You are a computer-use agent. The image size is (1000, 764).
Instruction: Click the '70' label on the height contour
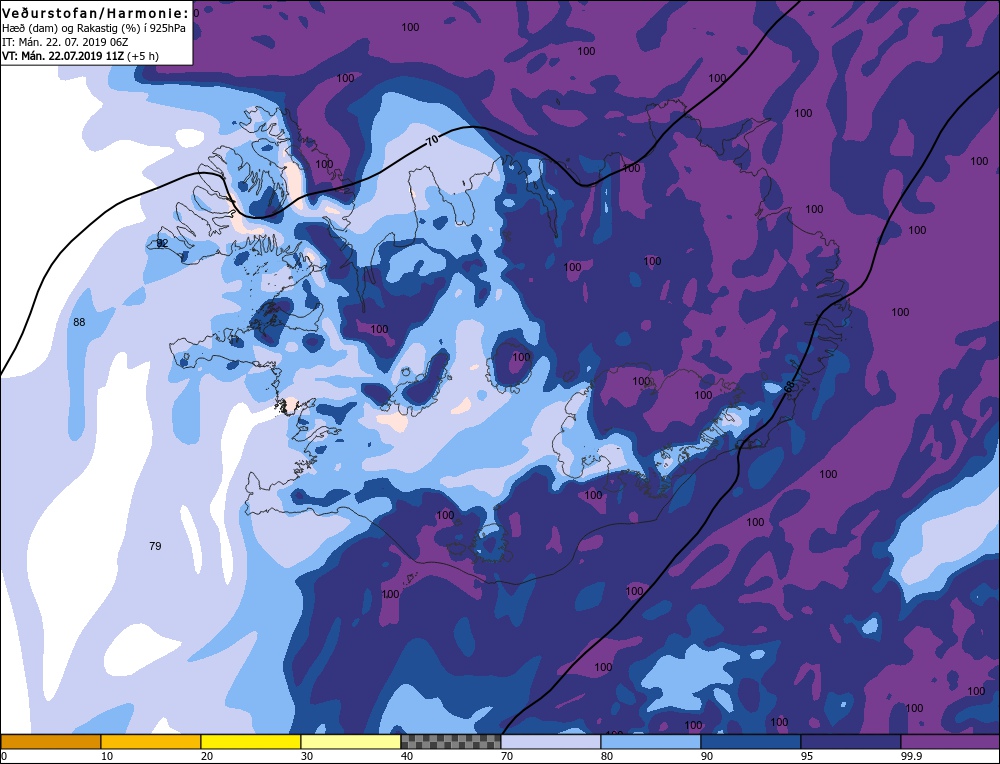pos(432,142)
